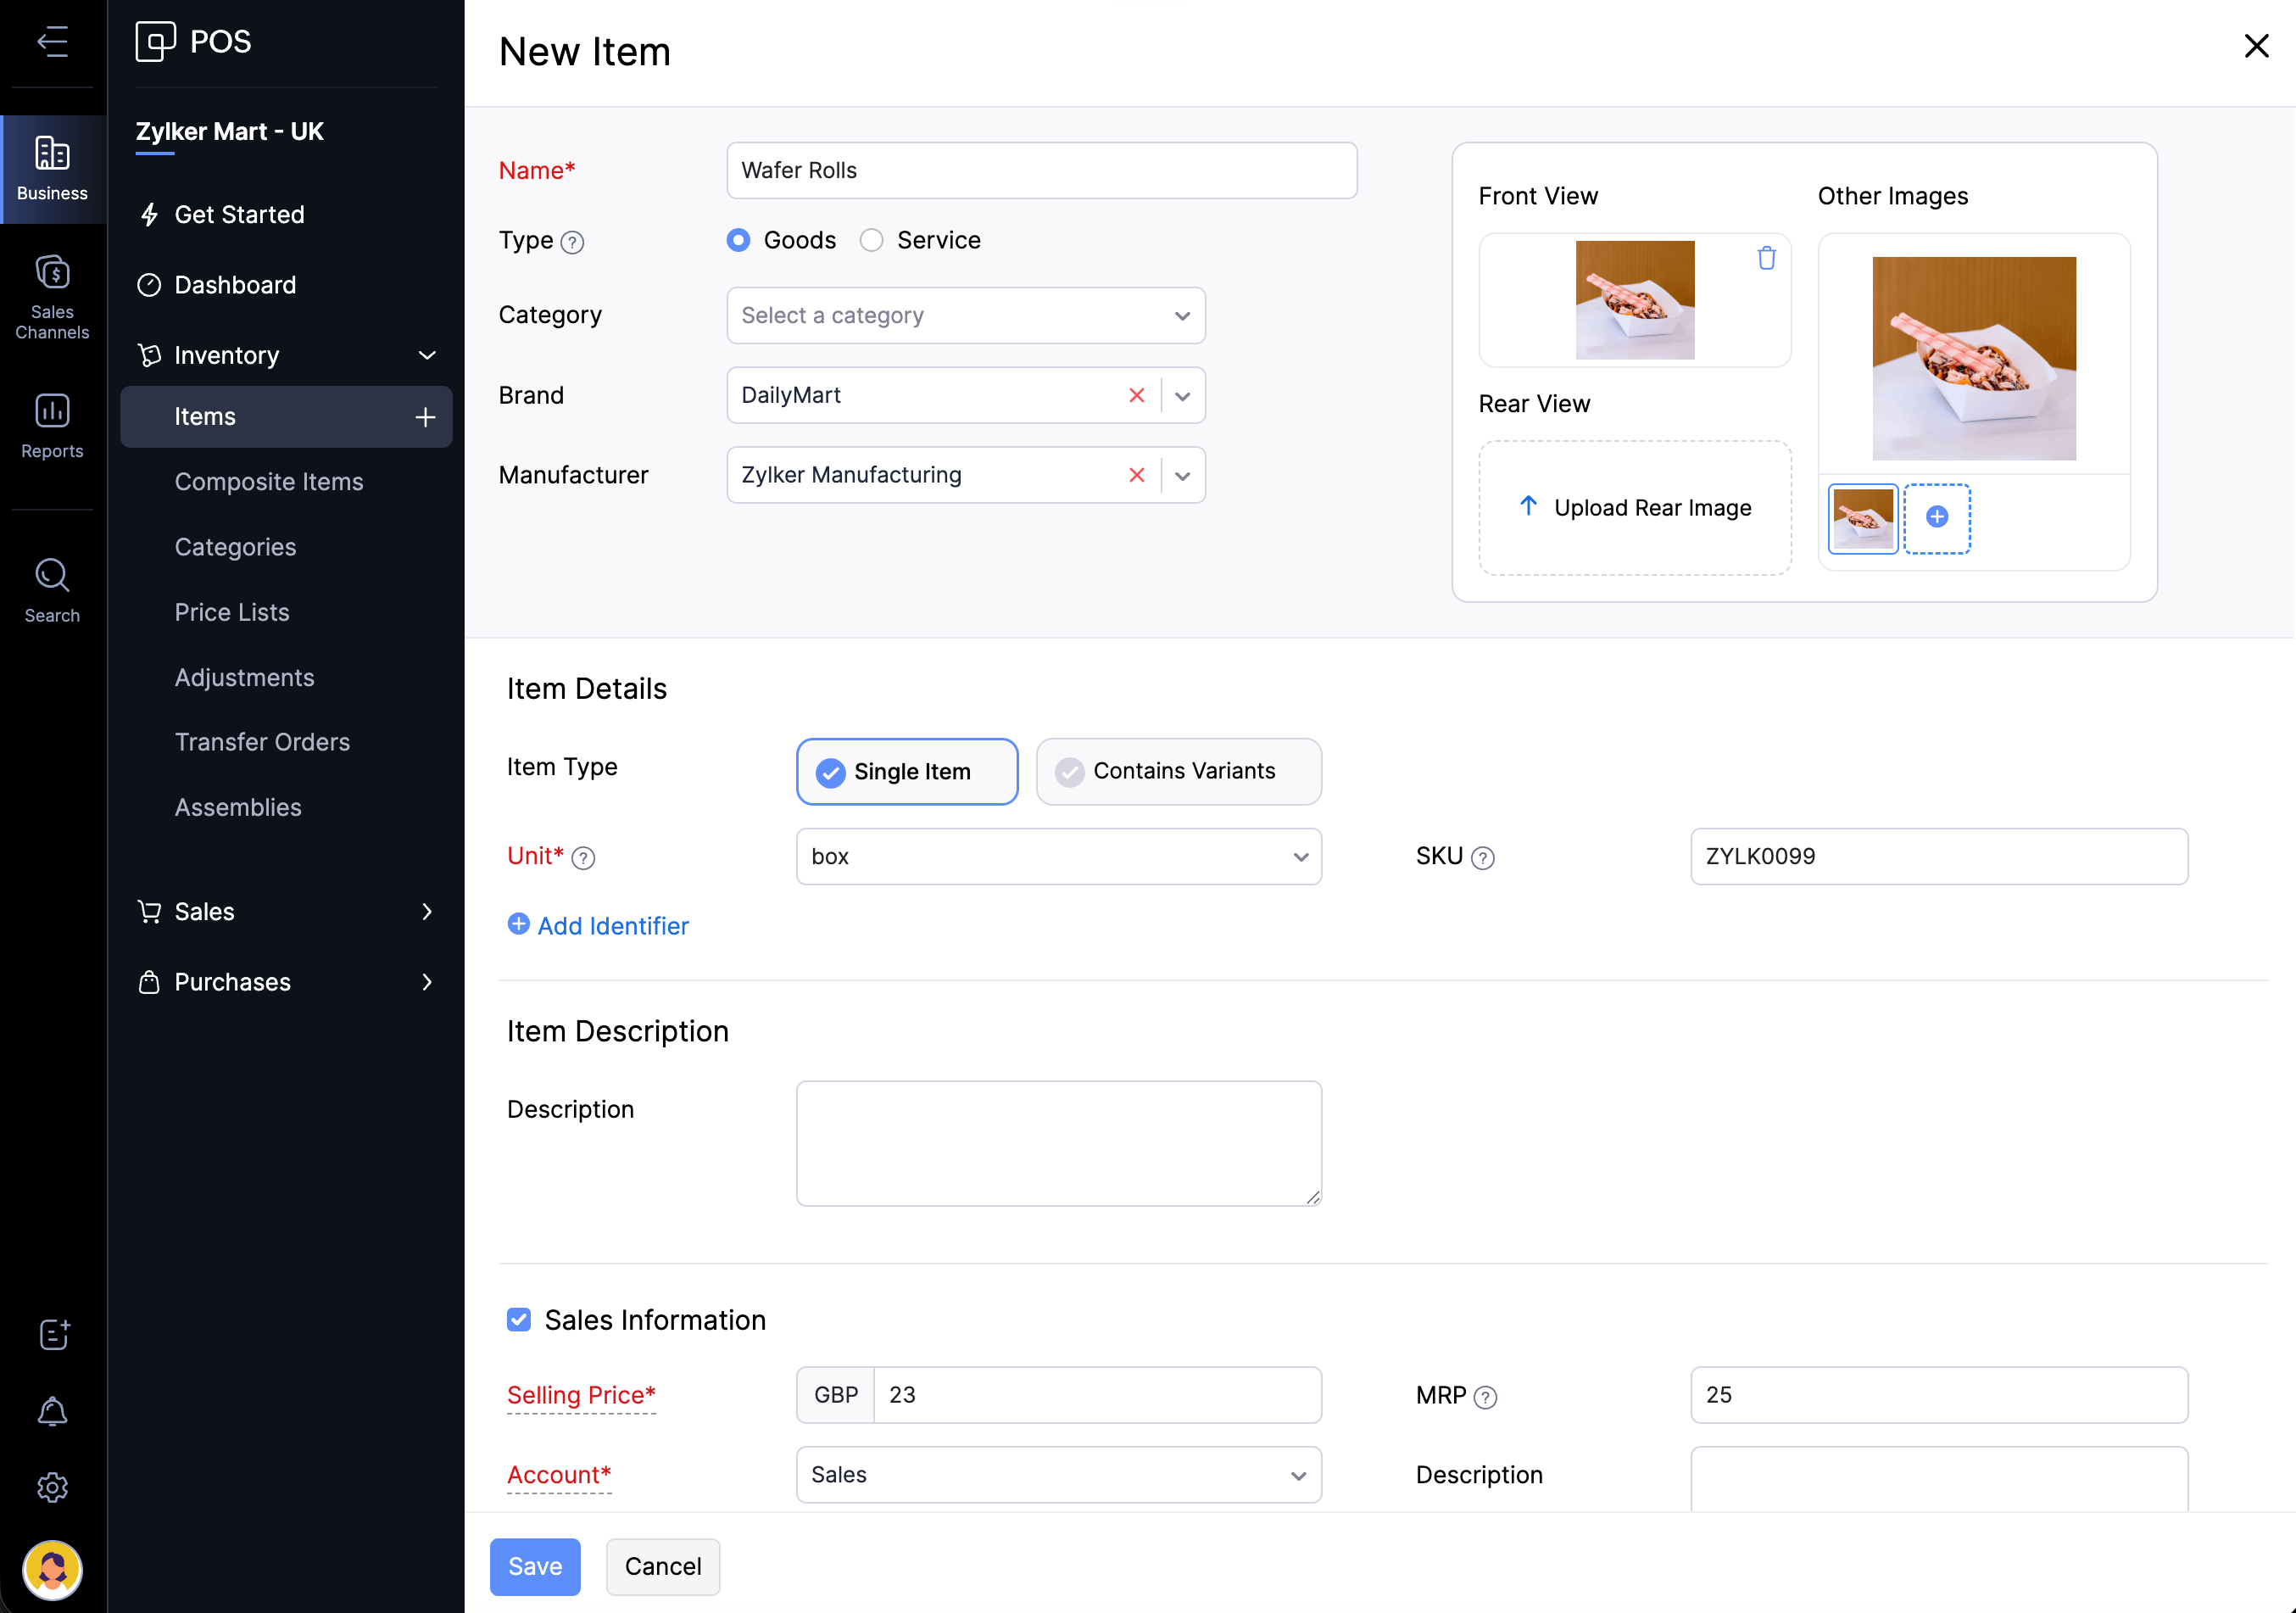Click the Selling Price field showing 23
This screenshot has height=1613, width=2296.
(x=1097, y=1395)
